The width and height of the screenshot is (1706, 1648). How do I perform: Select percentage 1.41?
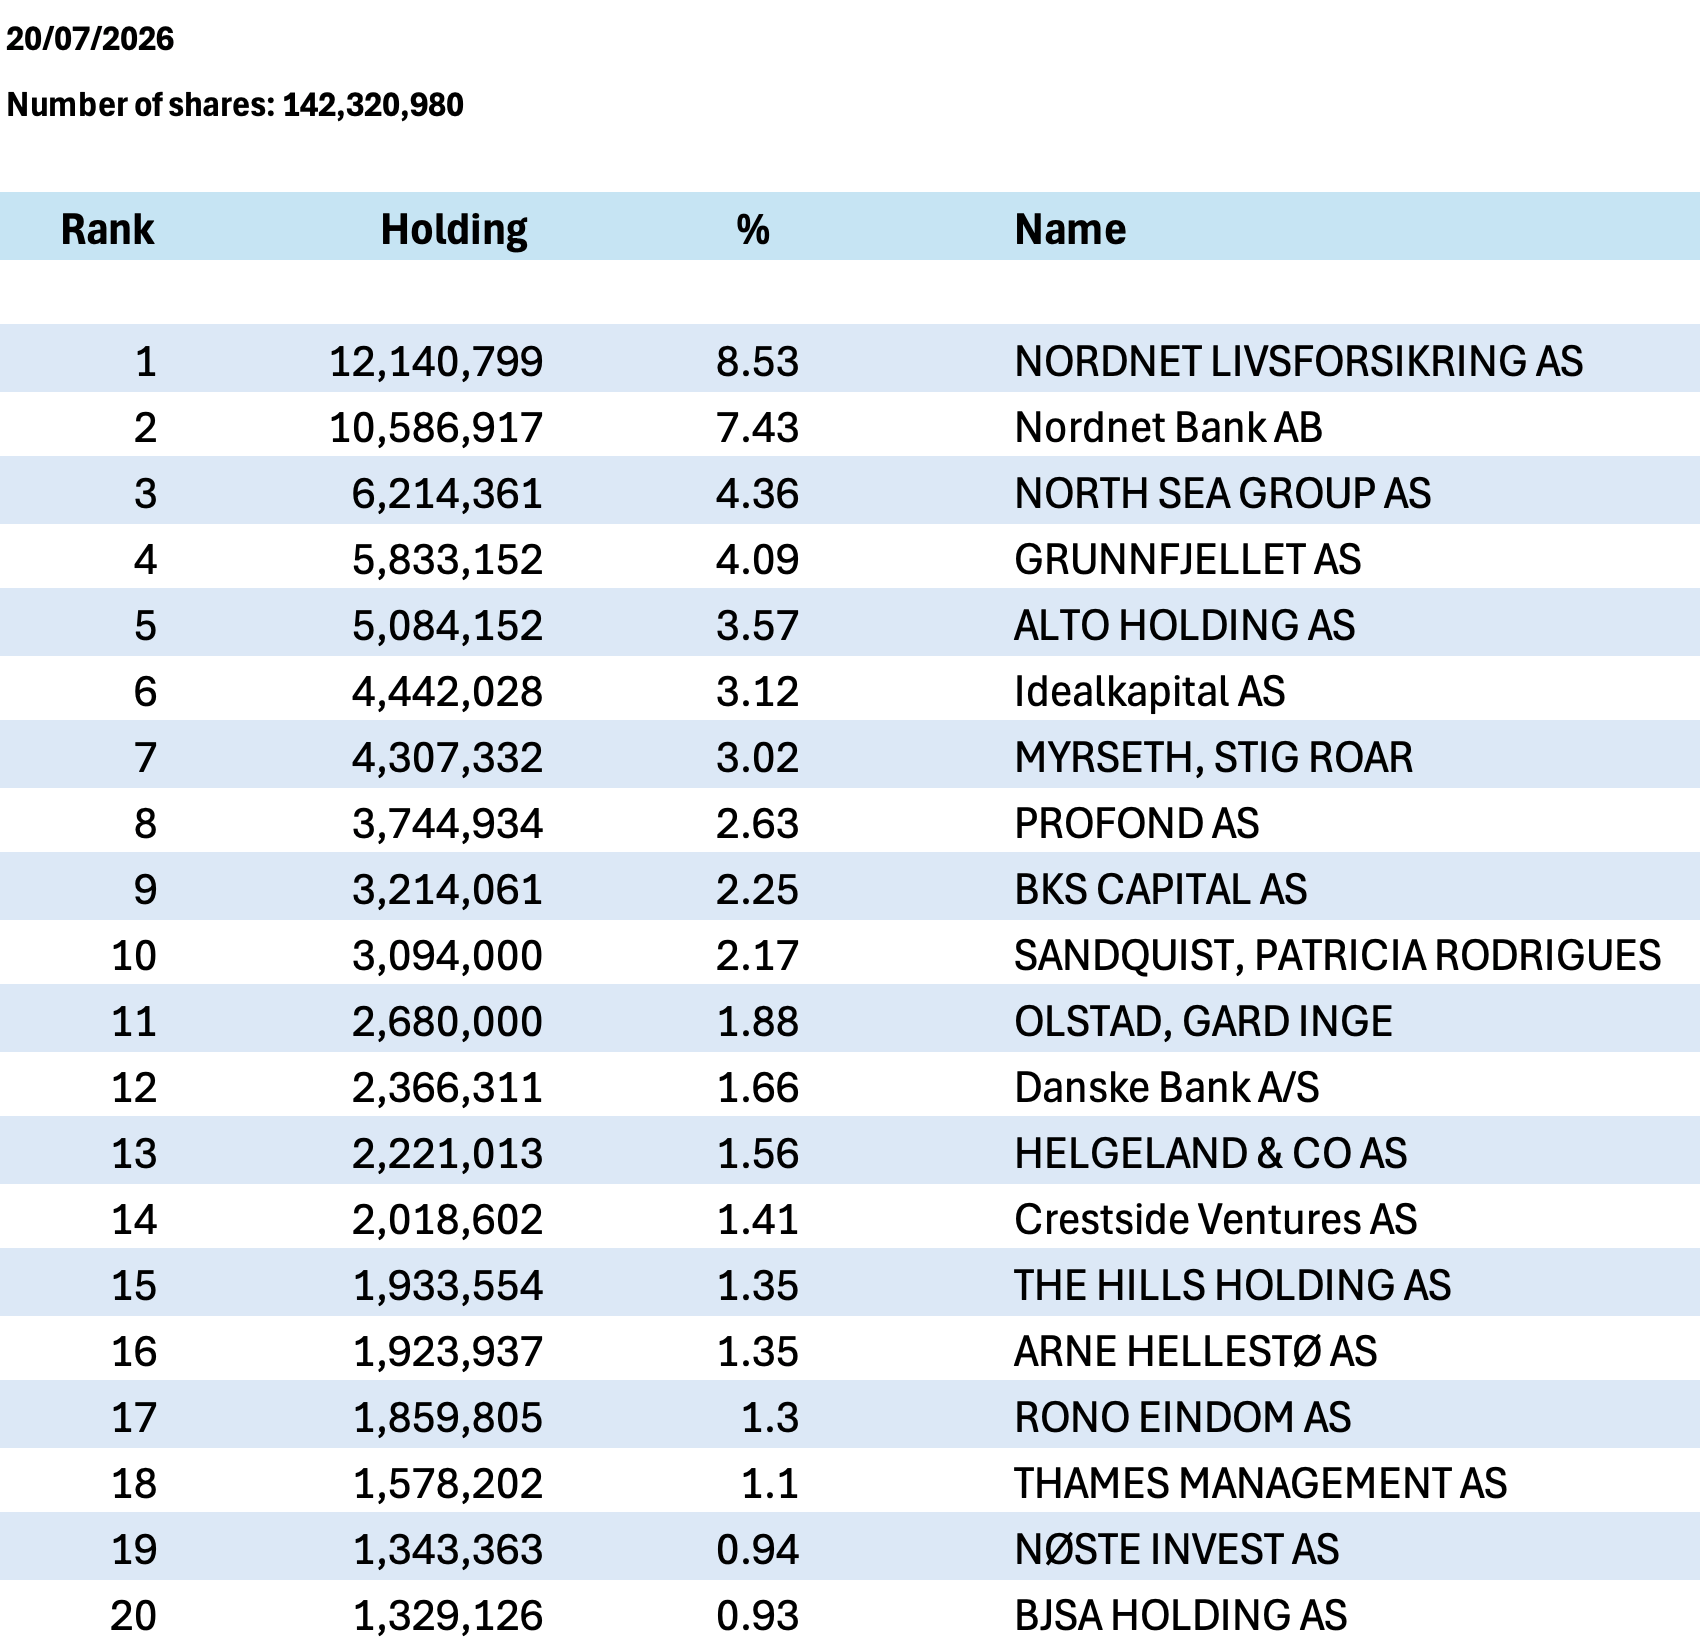(x=757, y=1219)
